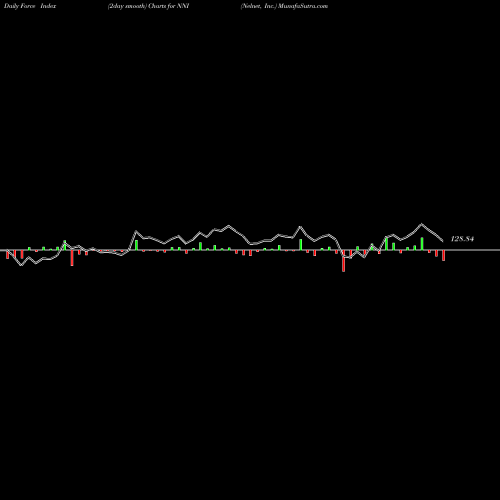500x500 pixels.
Task: Click the 'Daily Force Index' title text
Action: pyautogui.click(x=30, y=6)
